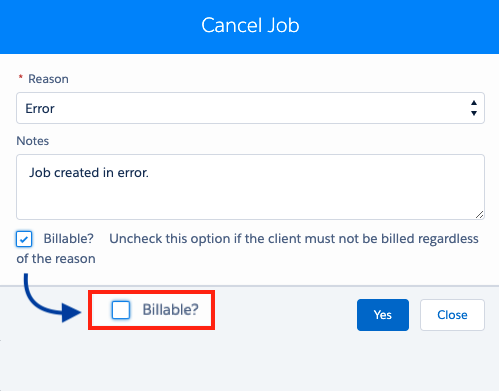Image resolution: width=499 pixels, height=391 pixels.
Task: Select the 'Error' value text in Reason
Action: tap(40, 109)
